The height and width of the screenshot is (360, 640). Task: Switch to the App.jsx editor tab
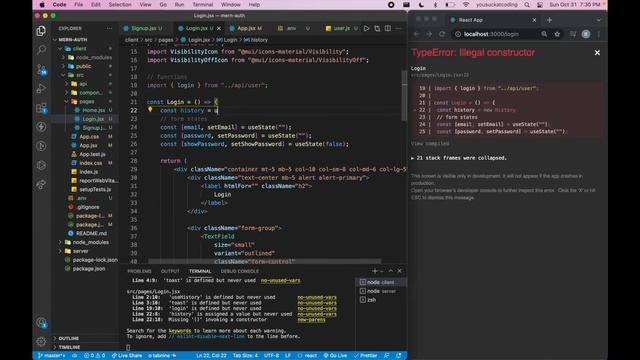pos(246,28)
